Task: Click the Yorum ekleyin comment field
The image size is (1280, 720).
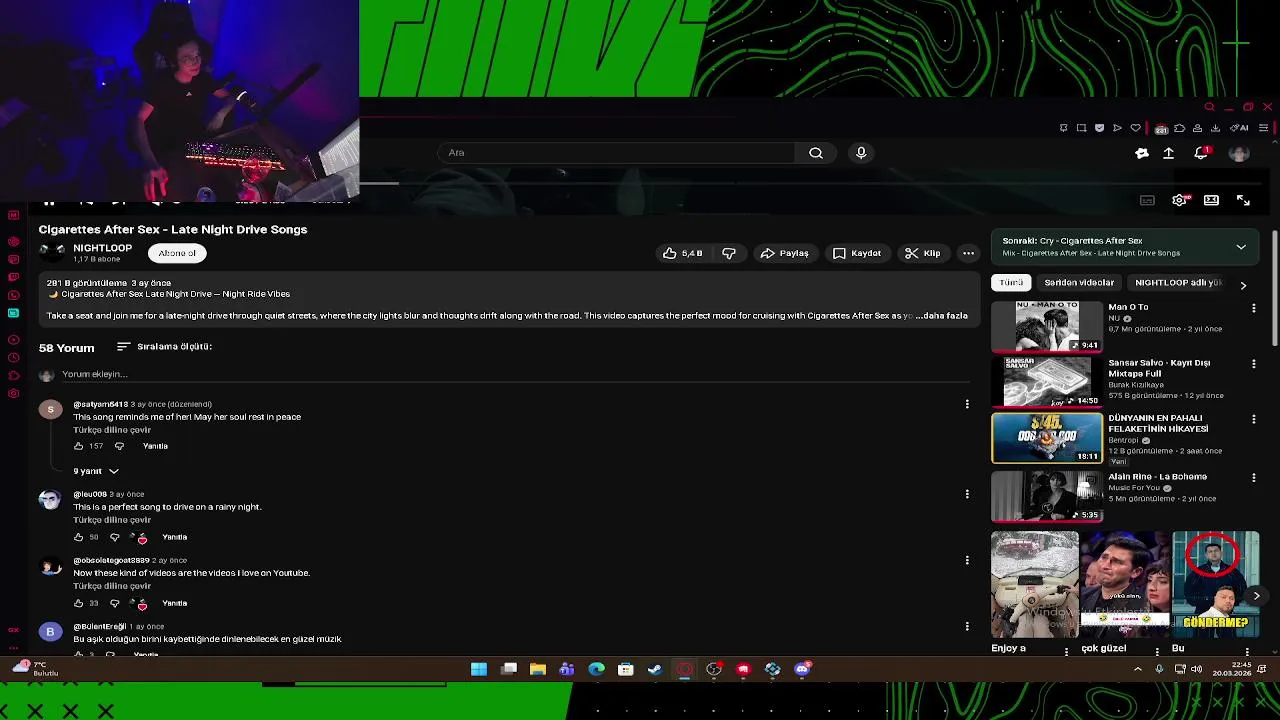Action: point(516,374)
